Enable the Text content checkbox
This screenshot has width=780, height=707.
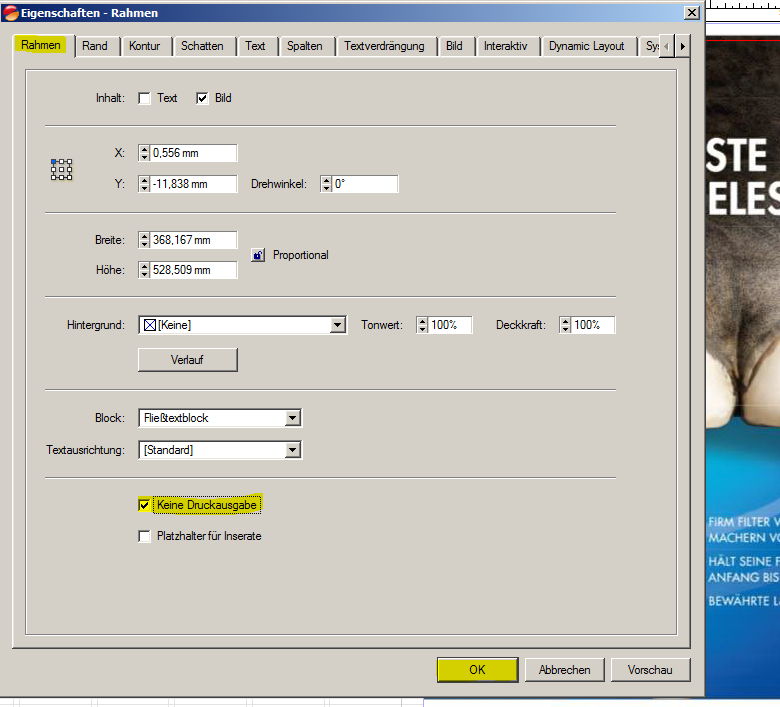pyautogui.click(x=145, y=98)
